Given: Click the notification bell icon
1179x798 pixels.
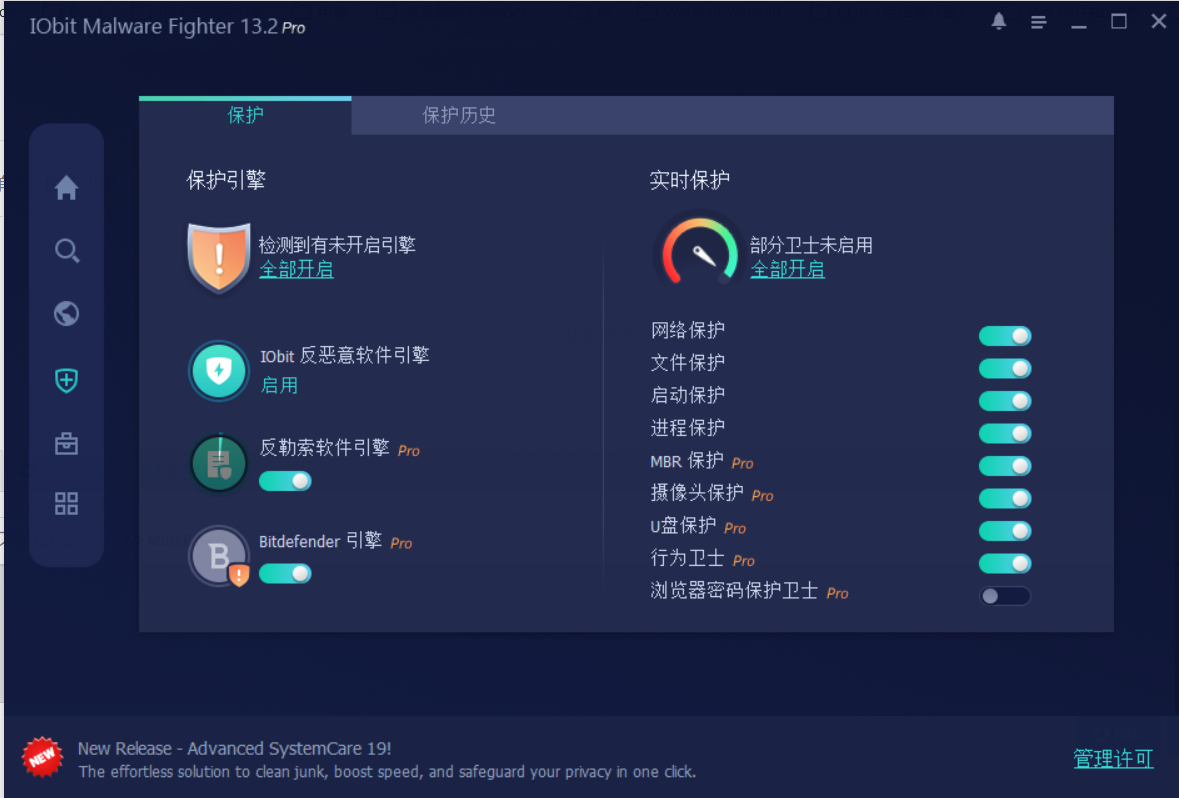Looking at the screenshot, I should click(x=998, y=22).
